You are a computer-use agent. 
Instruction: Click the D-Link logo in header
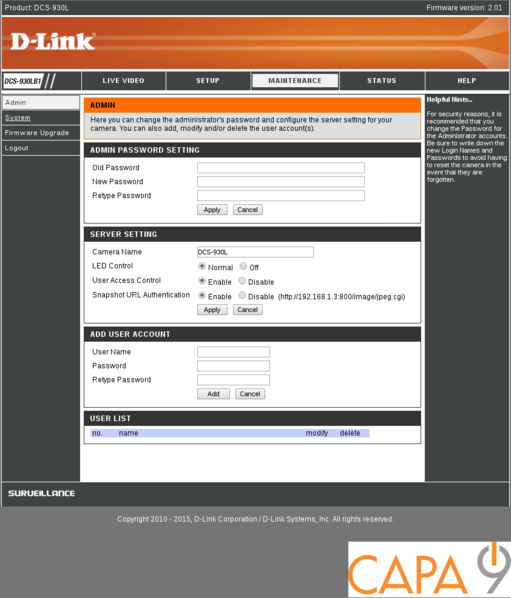(53, 42)
